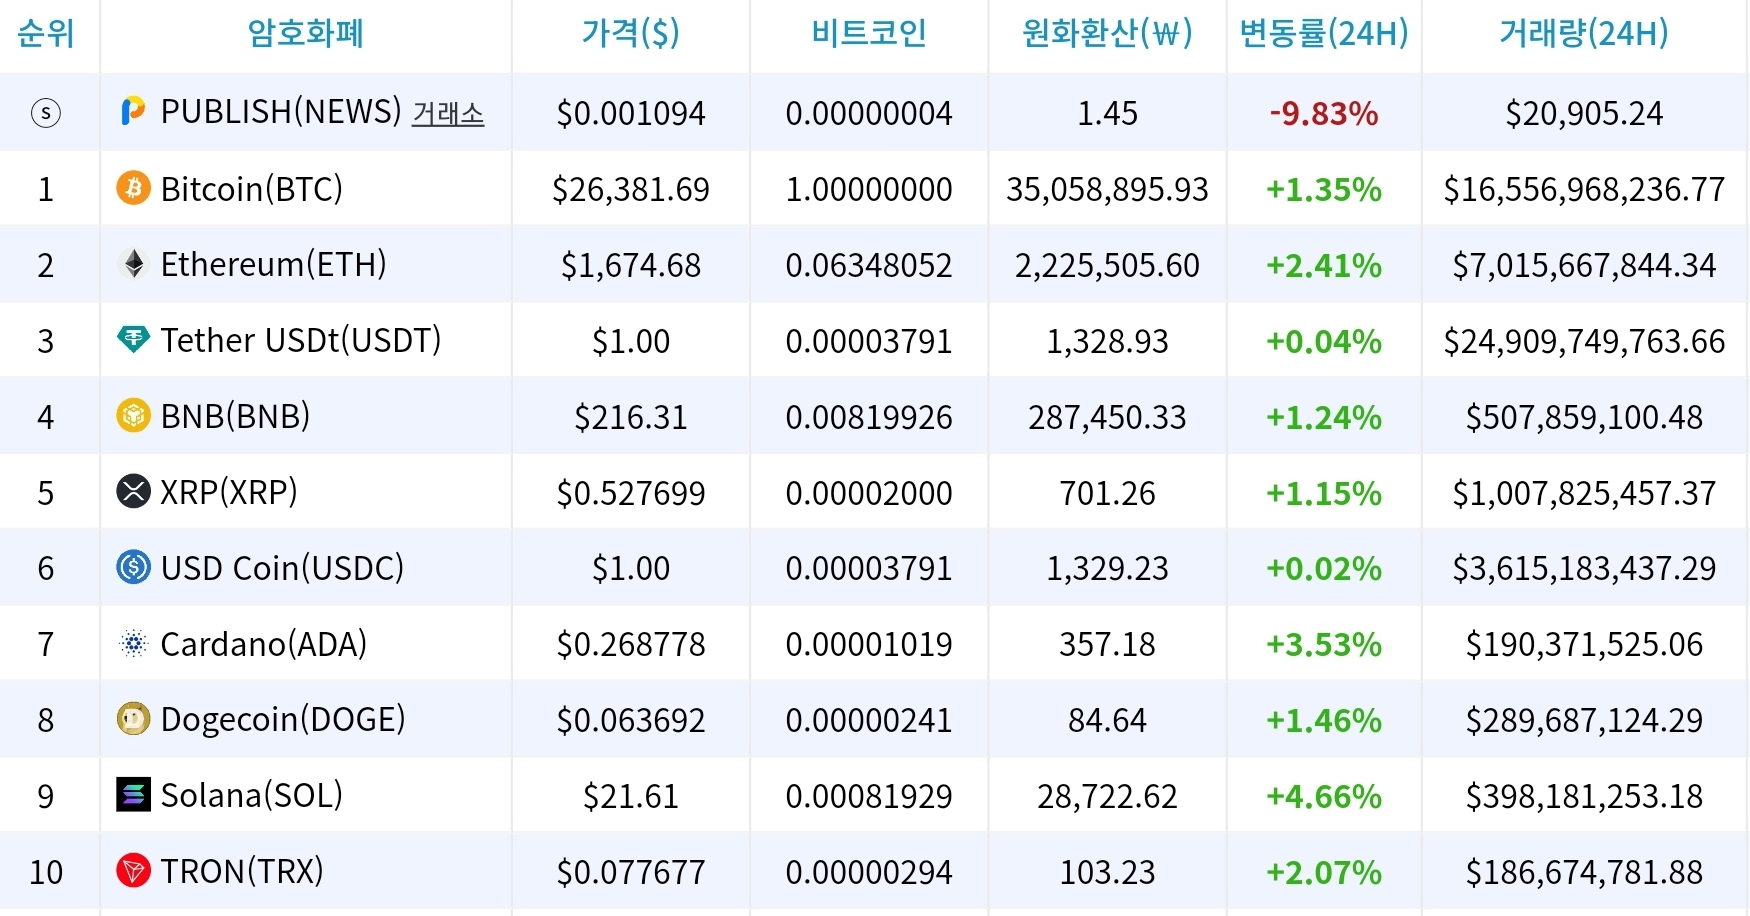
Task: Click the BNB yellow logo icon
Action: 133,415
